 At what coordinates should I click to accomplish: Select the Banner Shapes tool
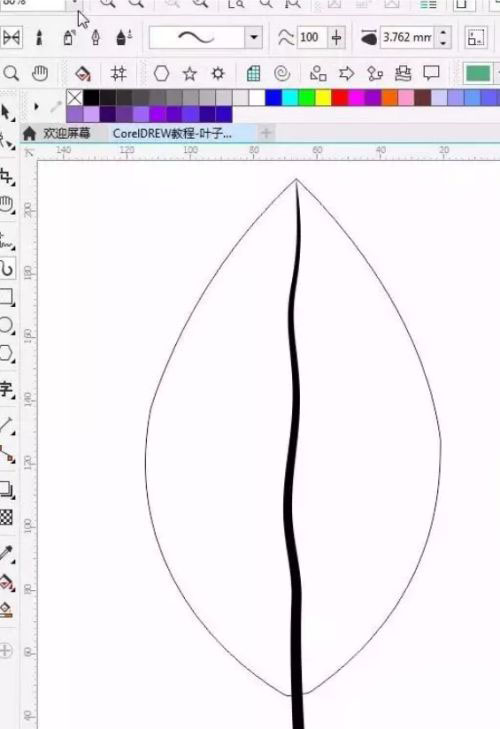click(403, 73)
